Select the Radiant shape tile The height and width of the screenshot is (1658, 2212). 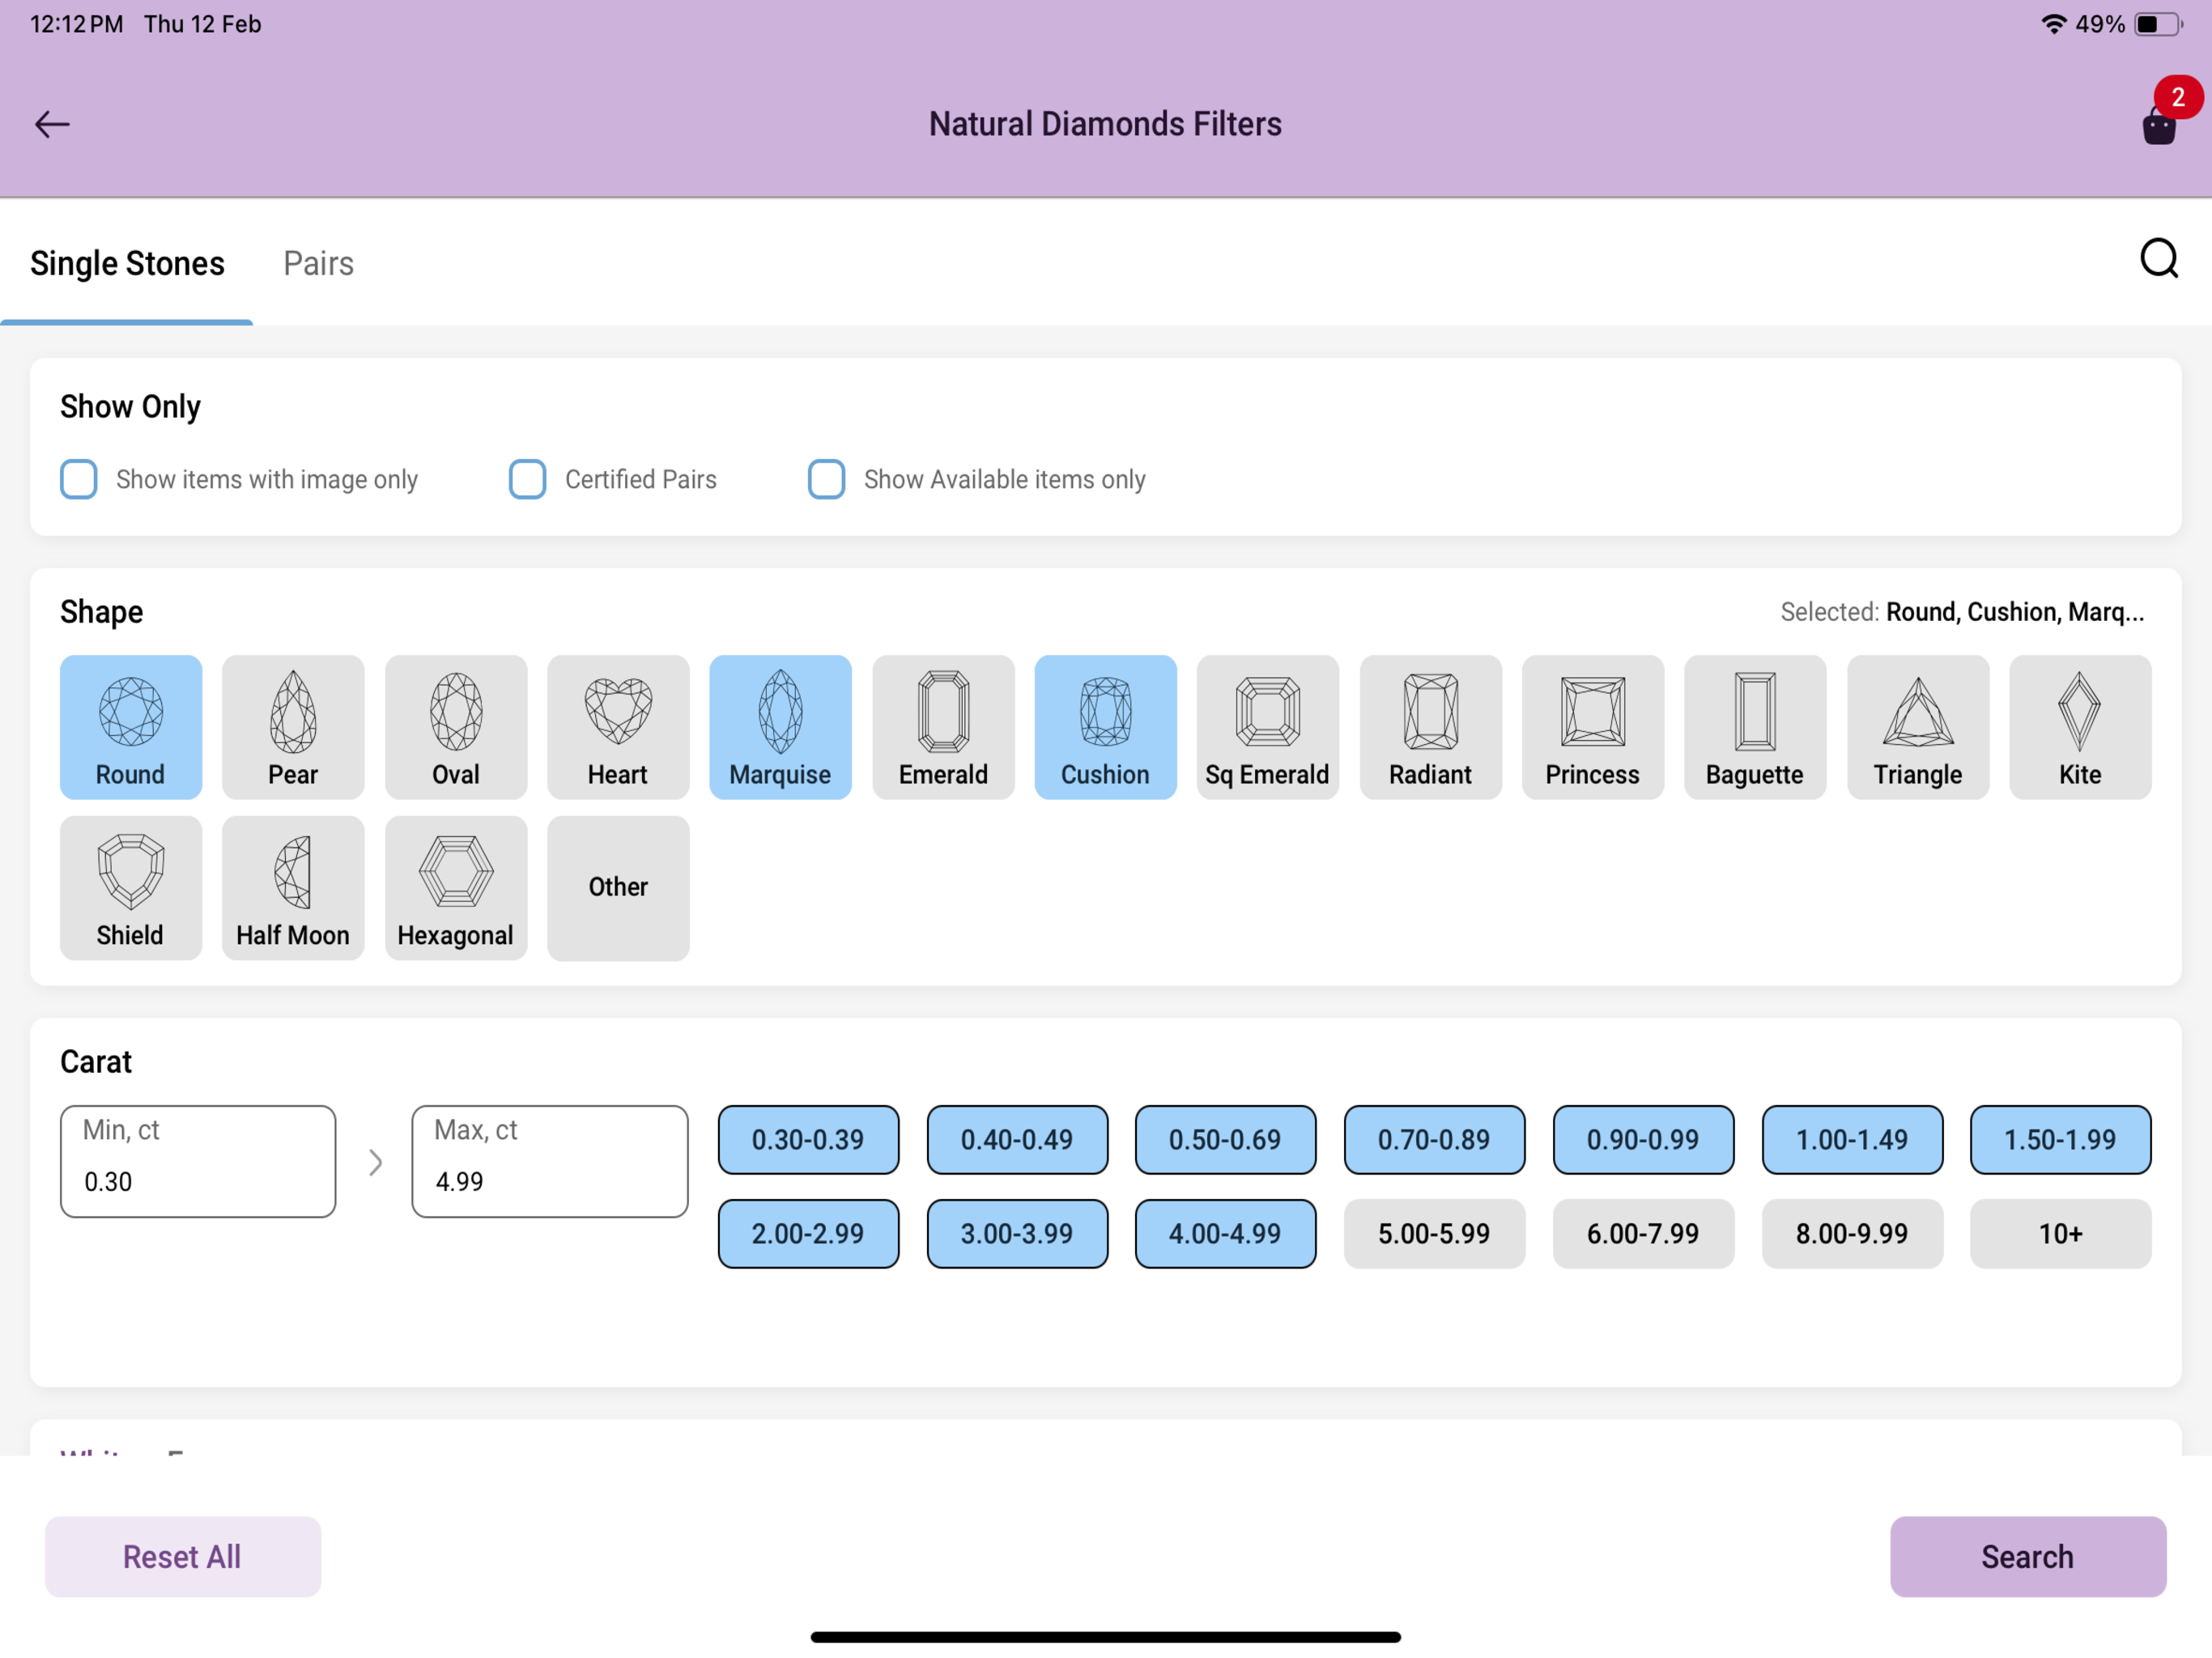click(1430, 727)
